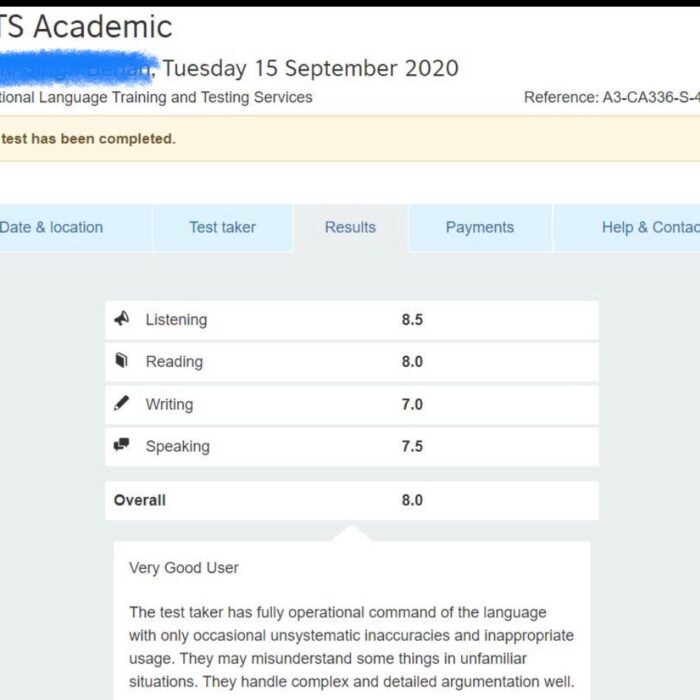This screenshot has height=700, width=700.
Task: Click the band description paragraph
Action: (352, 647)
